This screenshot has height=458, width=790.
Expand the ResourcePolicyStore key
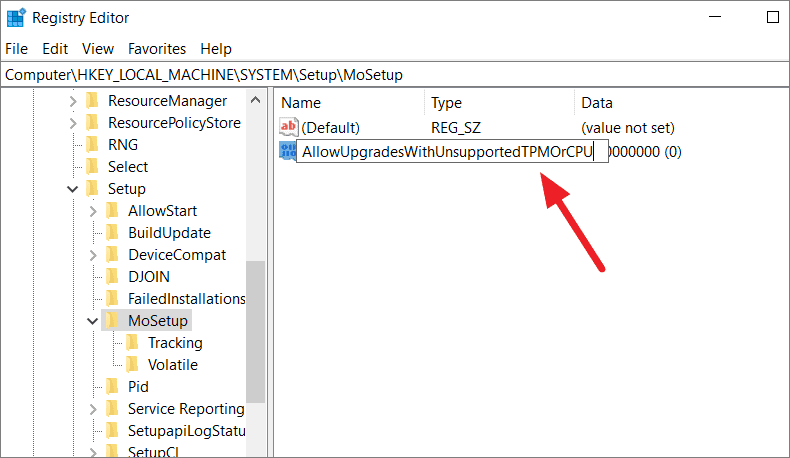pos(73,123)
